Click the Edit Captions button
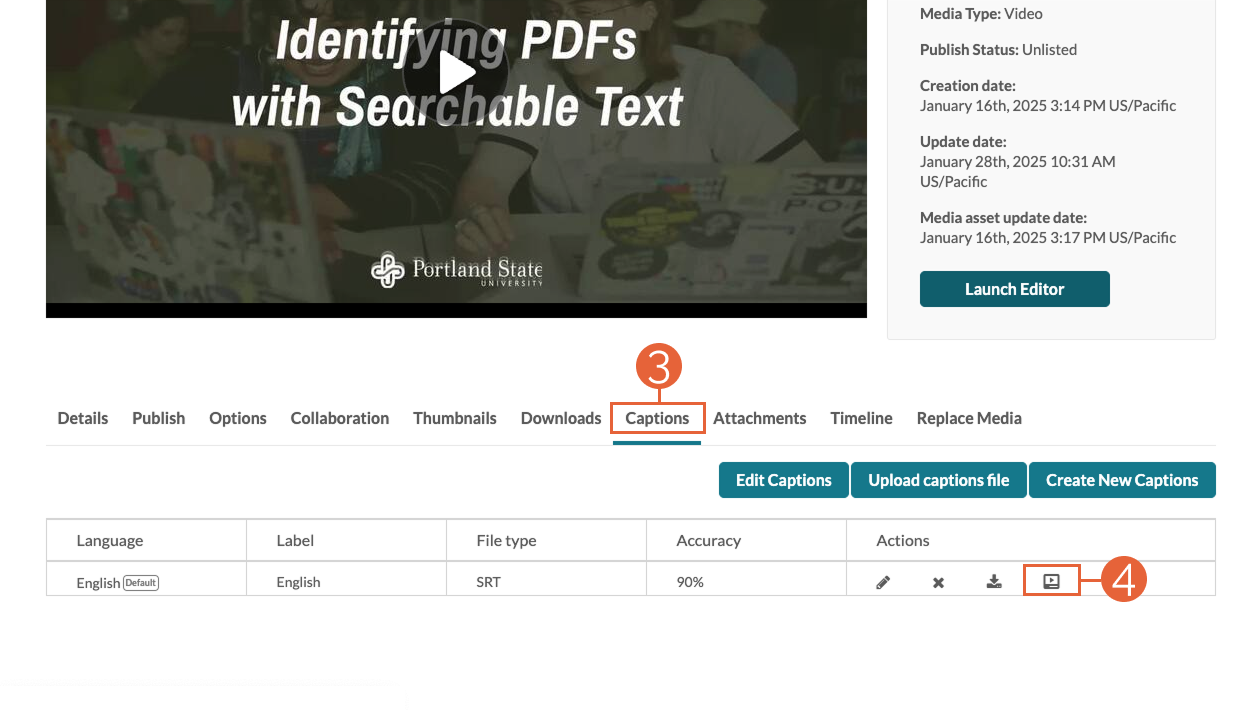Screen dimensions: 1260x710 click(784, 480)
